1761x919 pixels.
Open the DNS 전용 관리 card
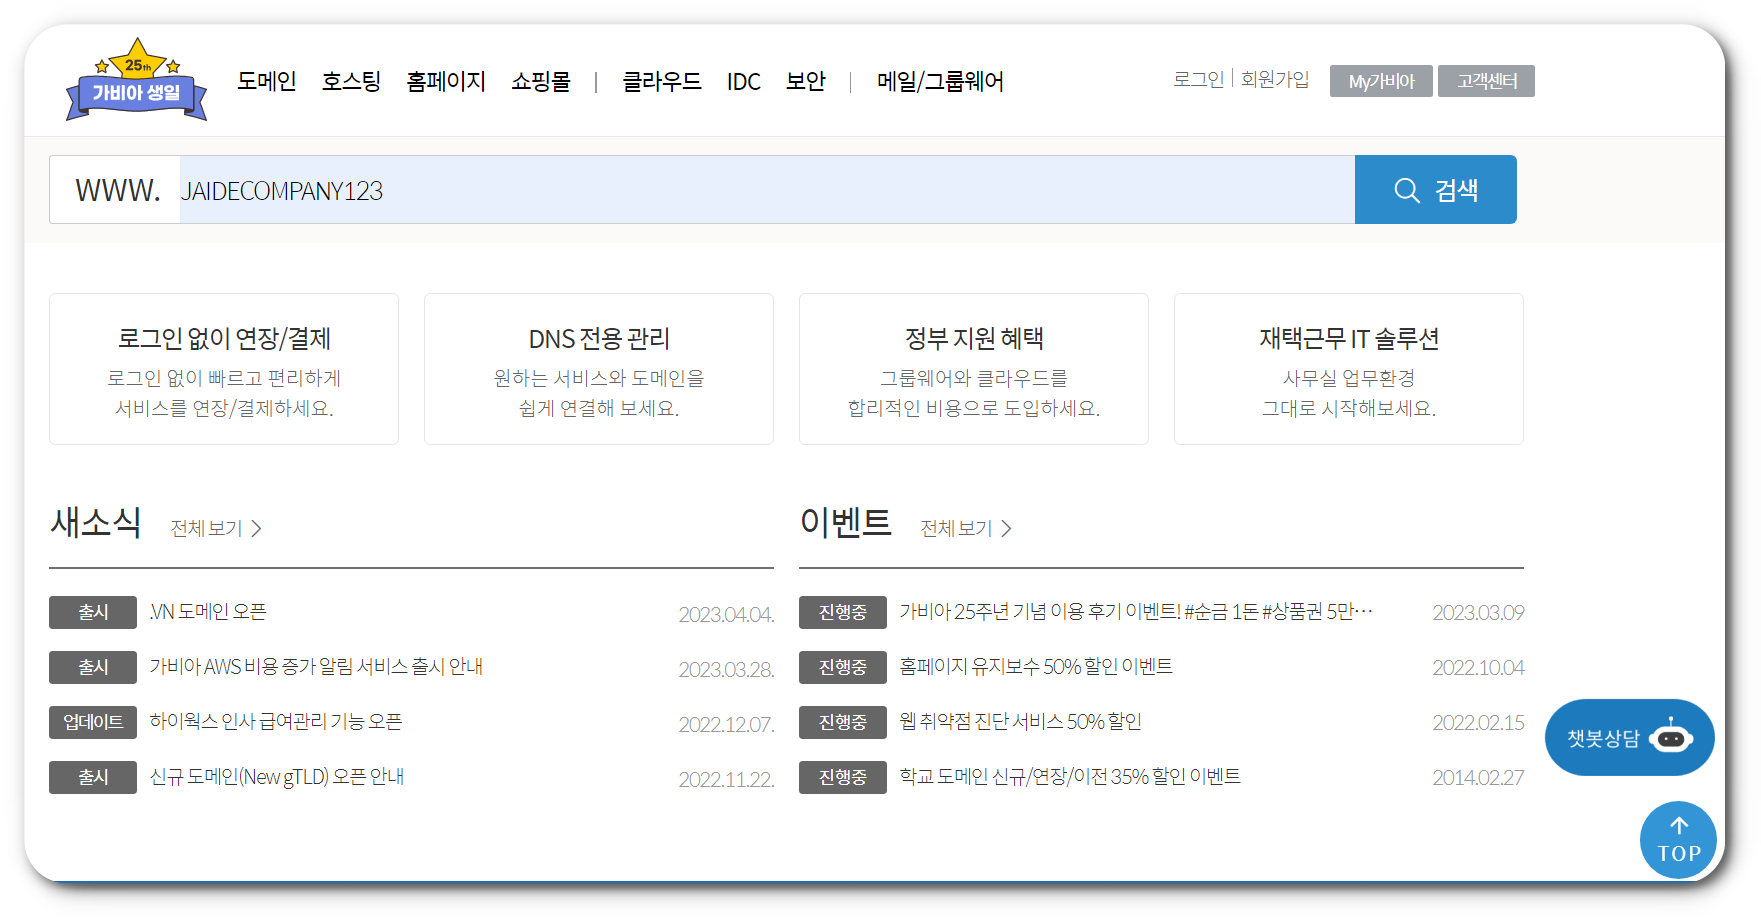click(x=598, y=368)
